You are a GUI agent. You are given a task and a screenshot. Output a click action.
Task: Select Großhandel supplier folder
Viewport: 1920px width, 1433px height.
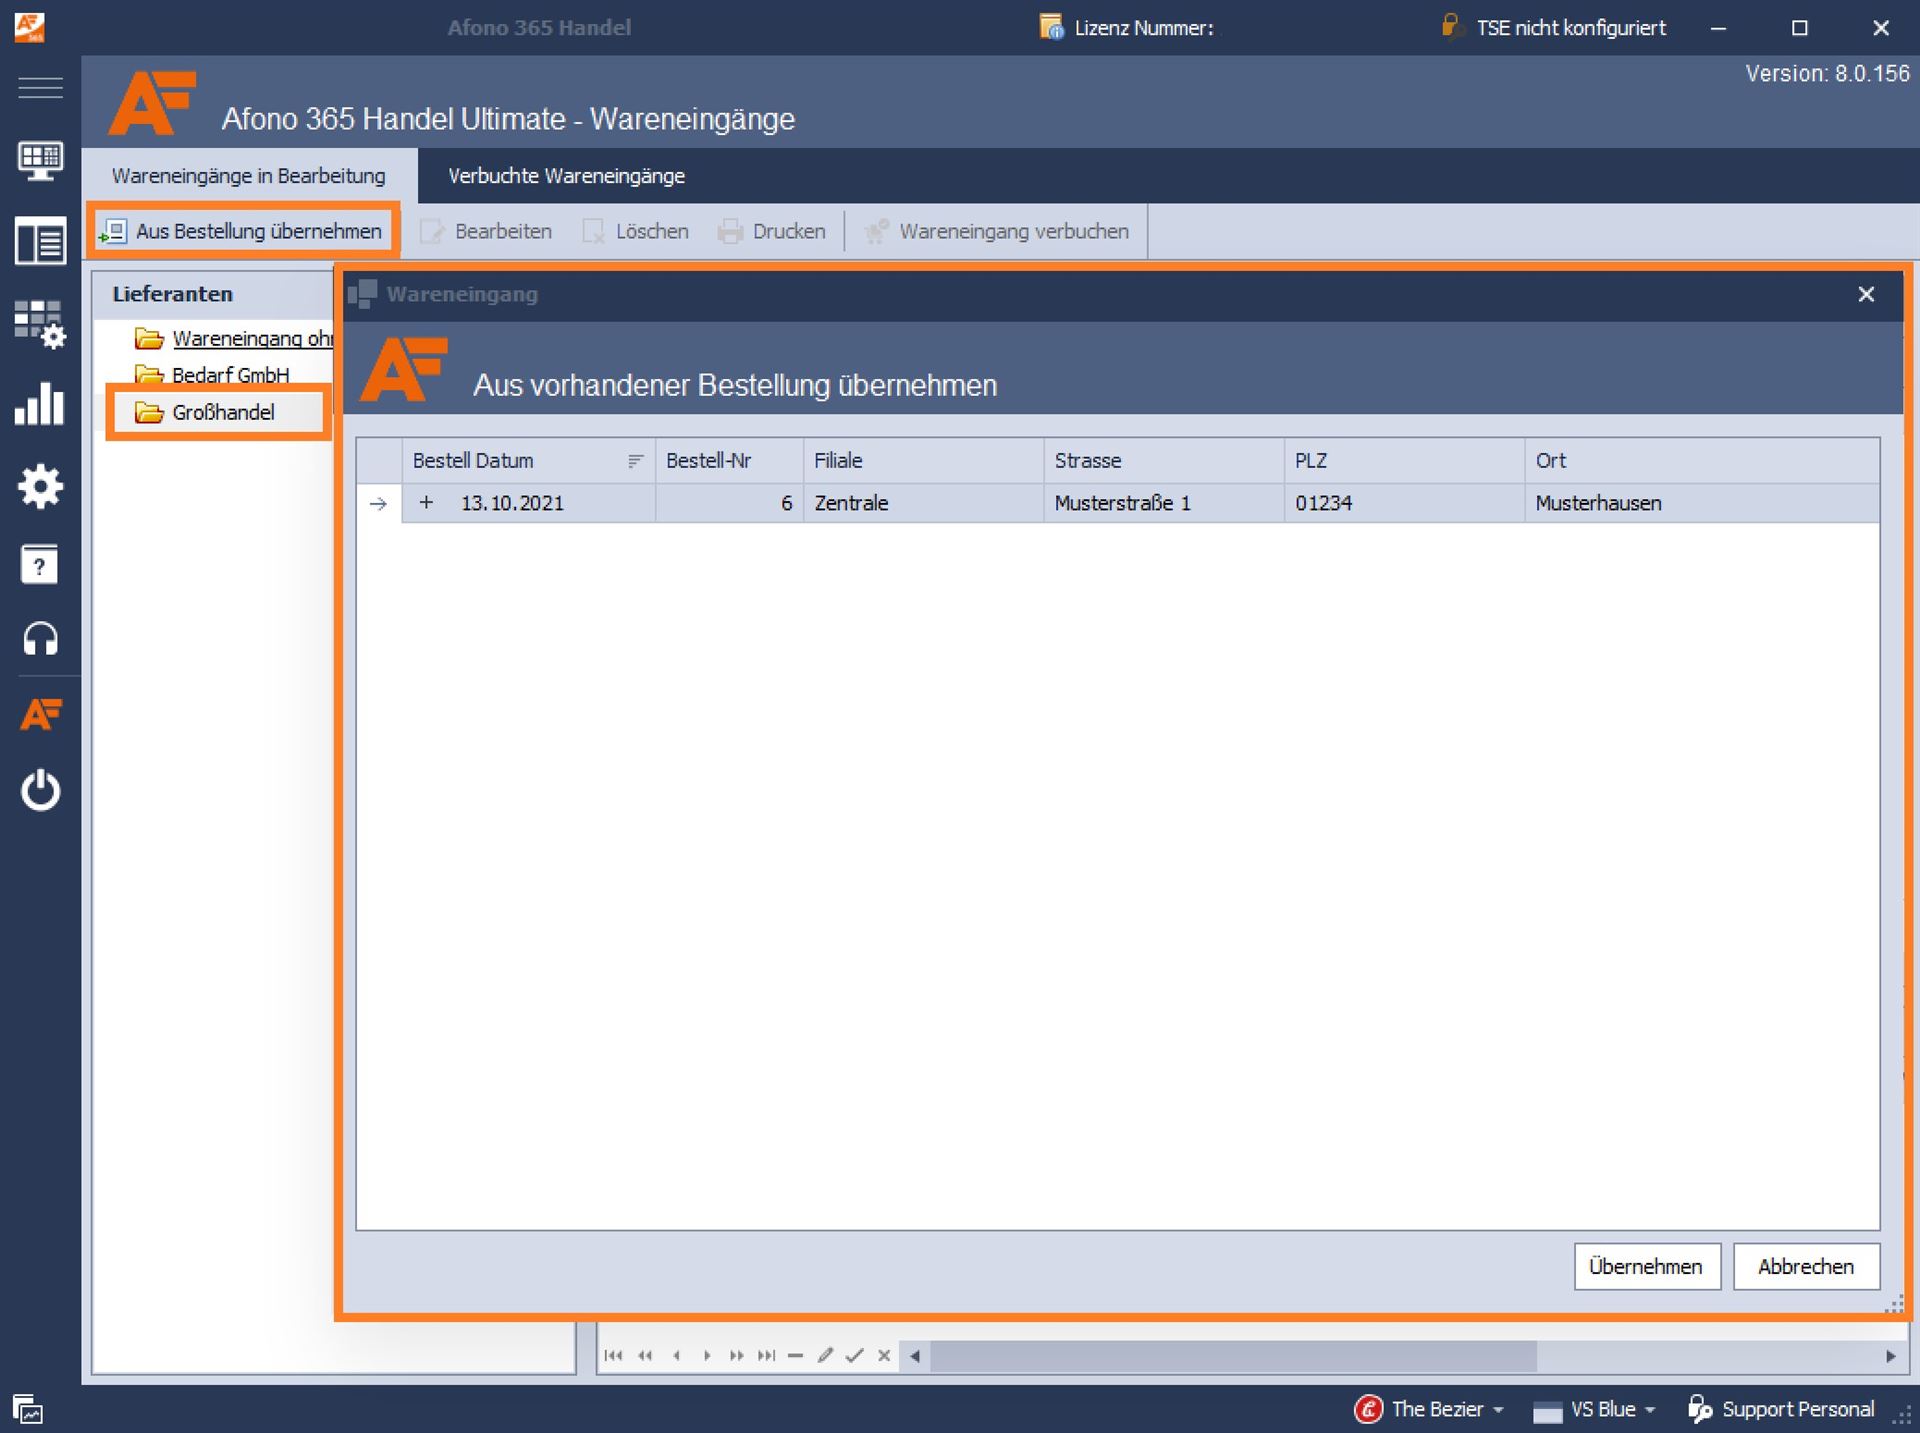point(205,412)
